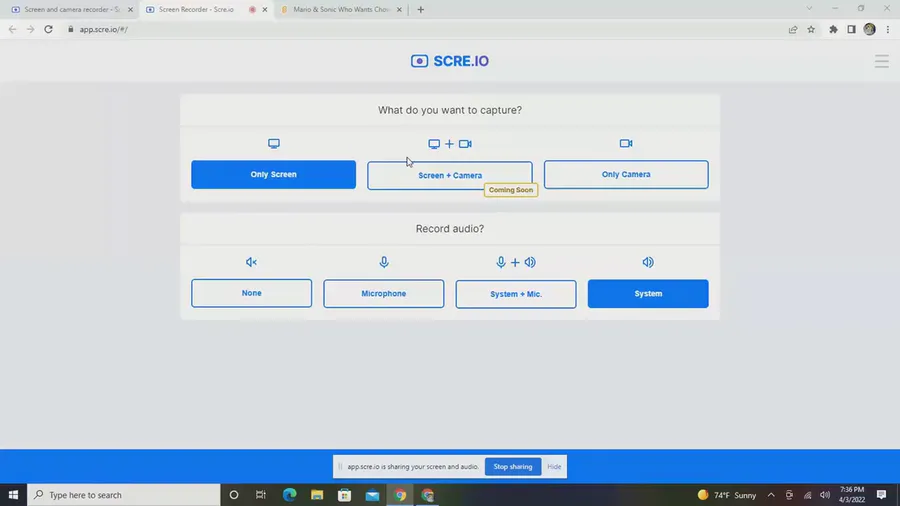This screenshot has width=900, height=506.
Task: Open Microsoft Store from taskbar
Action: (x=344, y=495)
